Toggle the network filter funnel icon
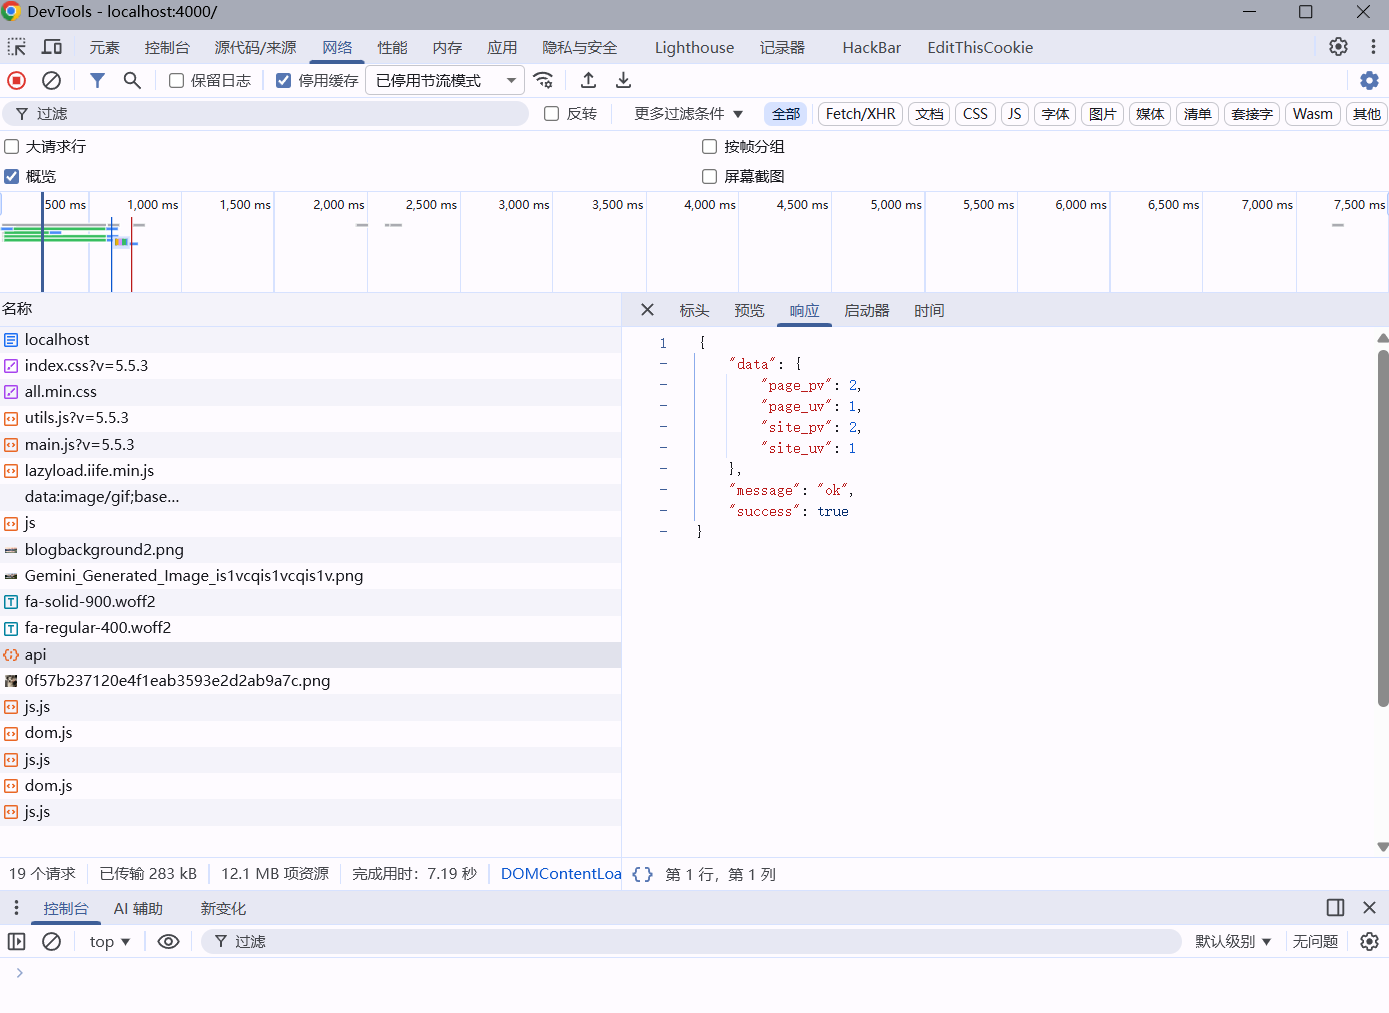Screen dimensions: 1389x1013 [97, 80]
